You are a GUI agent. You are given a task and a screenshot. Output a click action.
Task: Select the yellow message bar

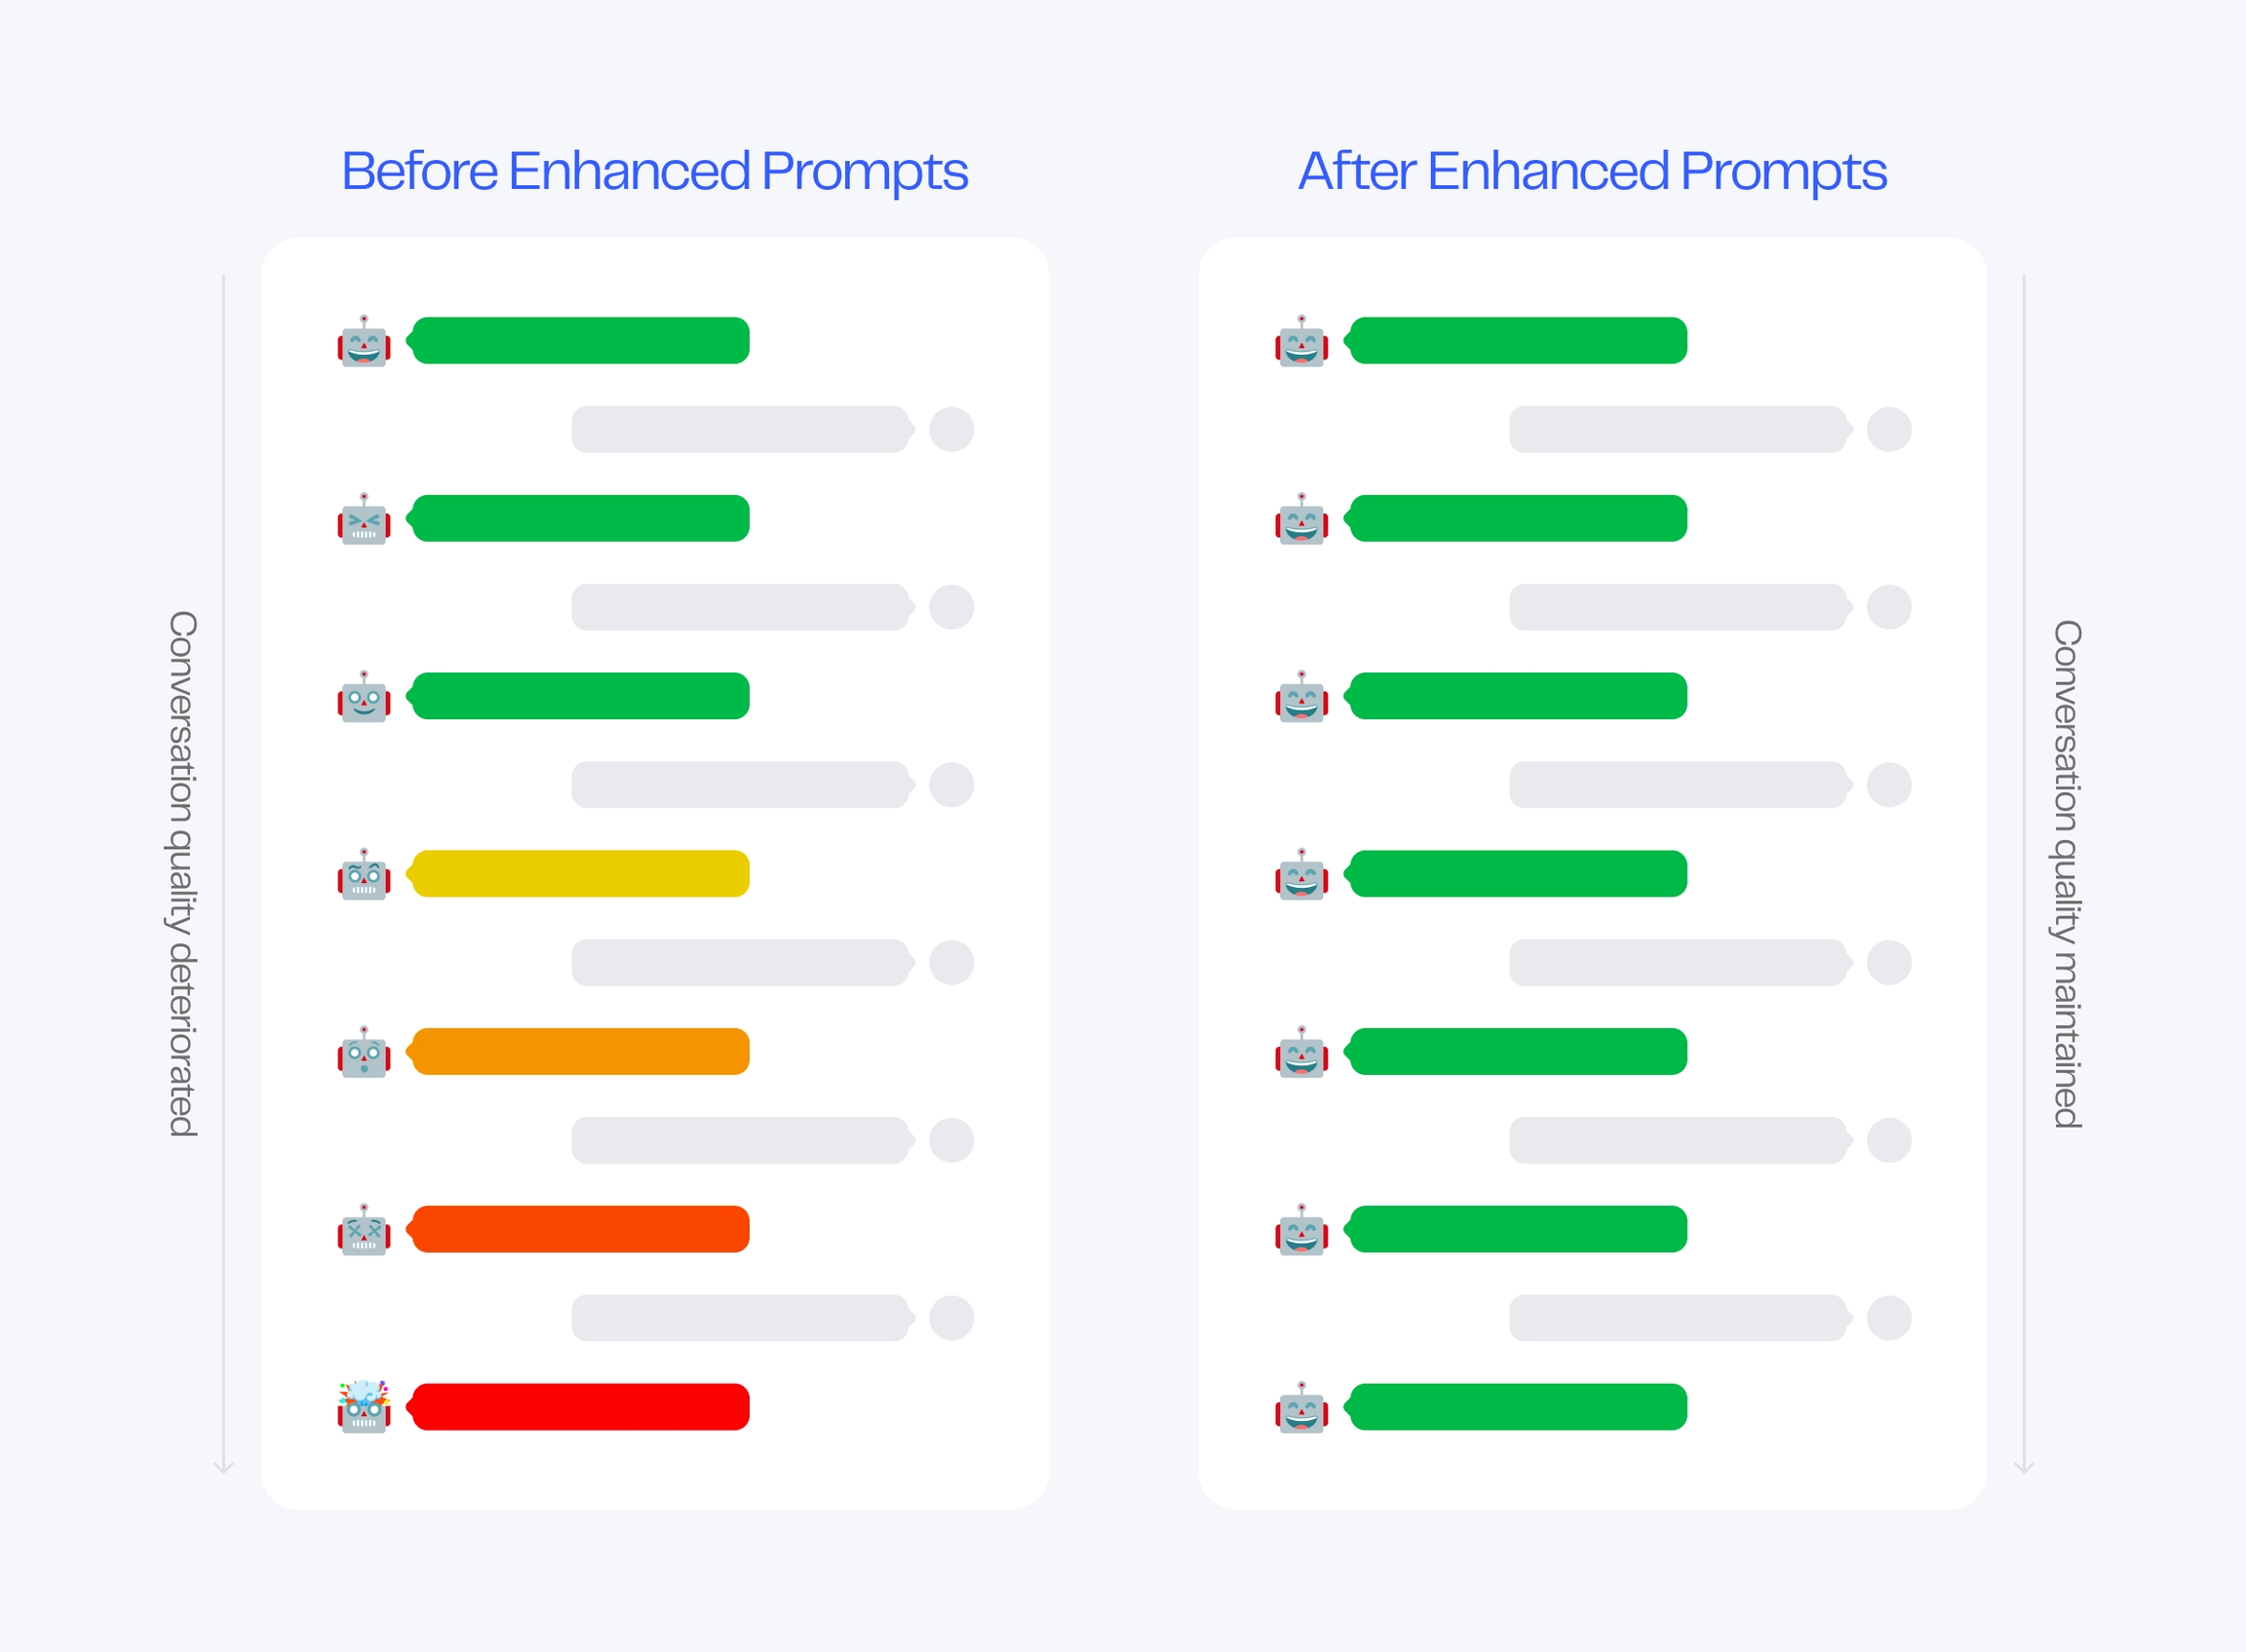[580, 874]
